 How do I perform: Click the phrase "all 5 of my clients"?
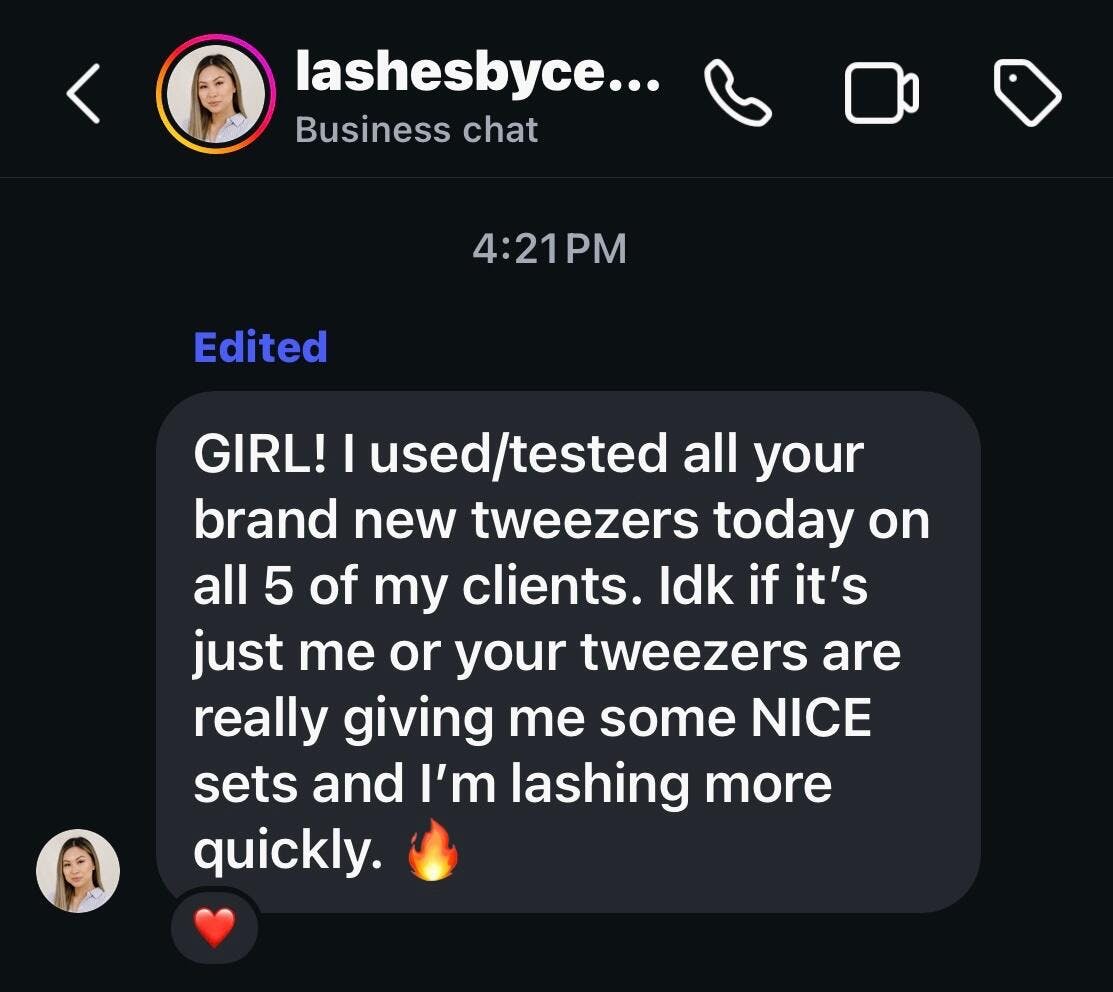[410, 587]
